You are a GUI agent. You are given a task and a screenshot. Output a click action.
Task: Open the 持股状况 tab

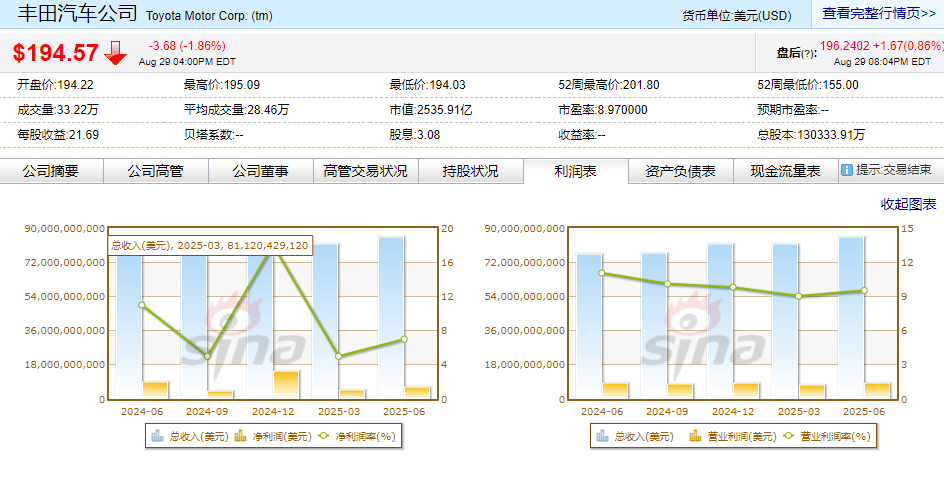pos(470,171)
